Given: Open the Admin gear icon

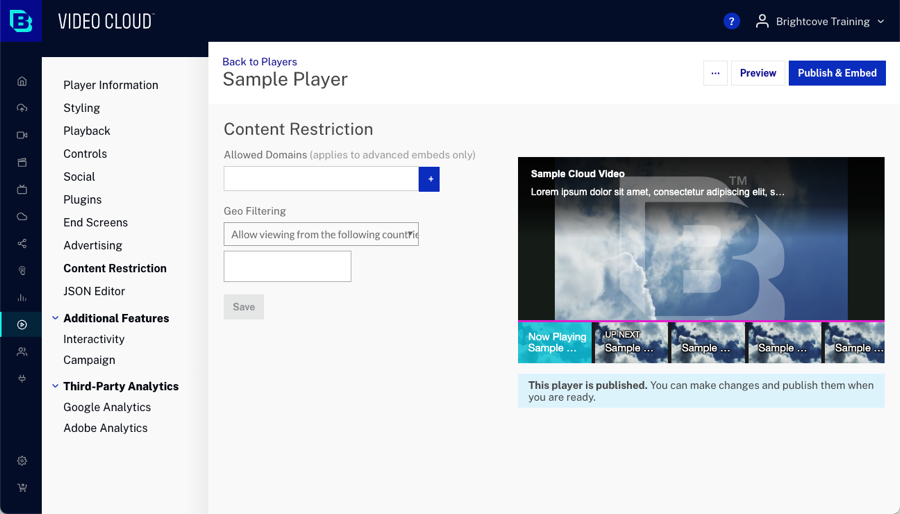Looking at the screenshot, I should [21, 461].
